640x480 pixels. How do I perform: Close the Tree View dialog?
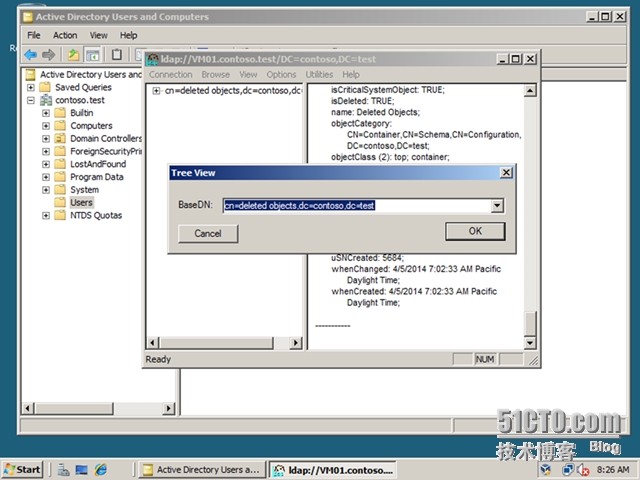pos(506,173)
